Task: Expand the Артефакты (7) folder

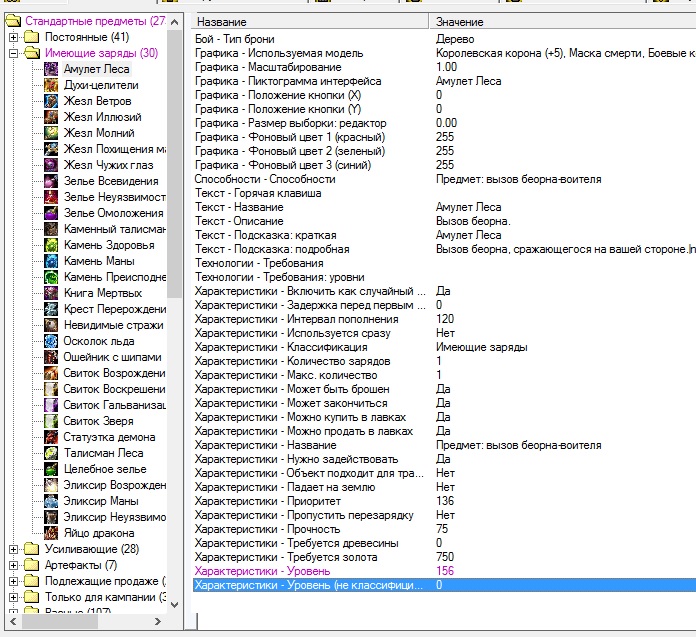Action: (13, 565)
